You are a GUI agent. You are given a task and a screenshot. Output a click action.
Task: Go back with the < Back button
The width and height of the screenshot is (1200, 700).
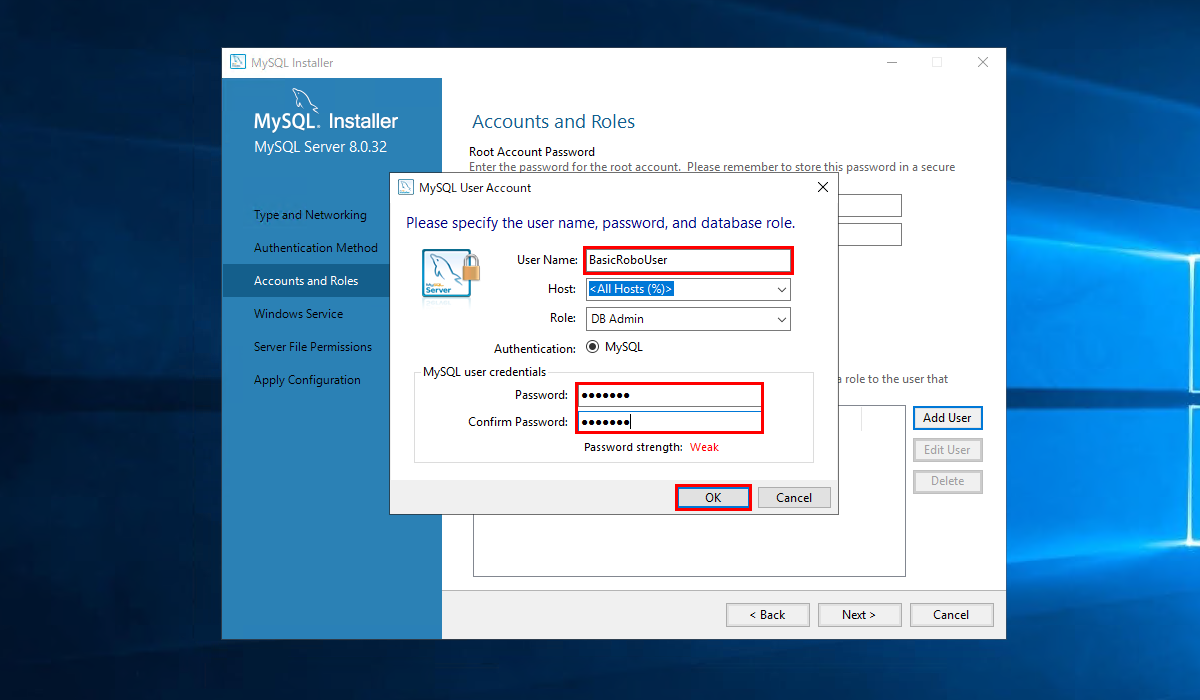(768, 615)
